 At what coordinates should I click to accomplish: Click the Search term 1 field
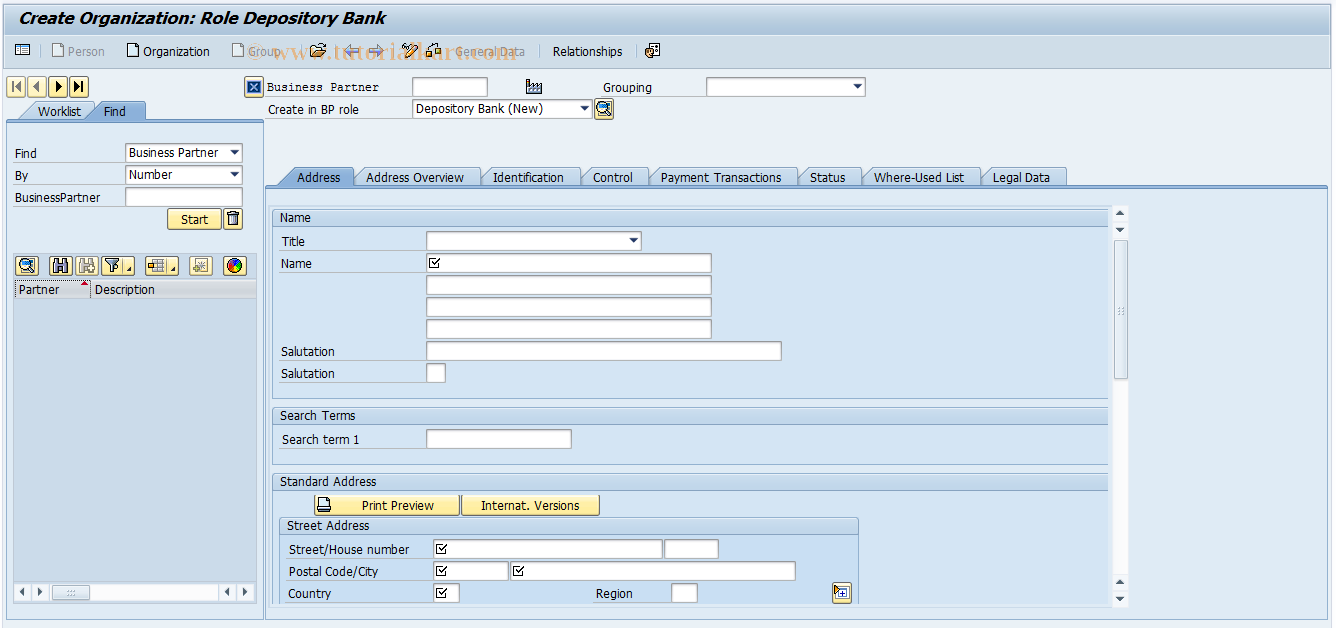click(499, 439)
